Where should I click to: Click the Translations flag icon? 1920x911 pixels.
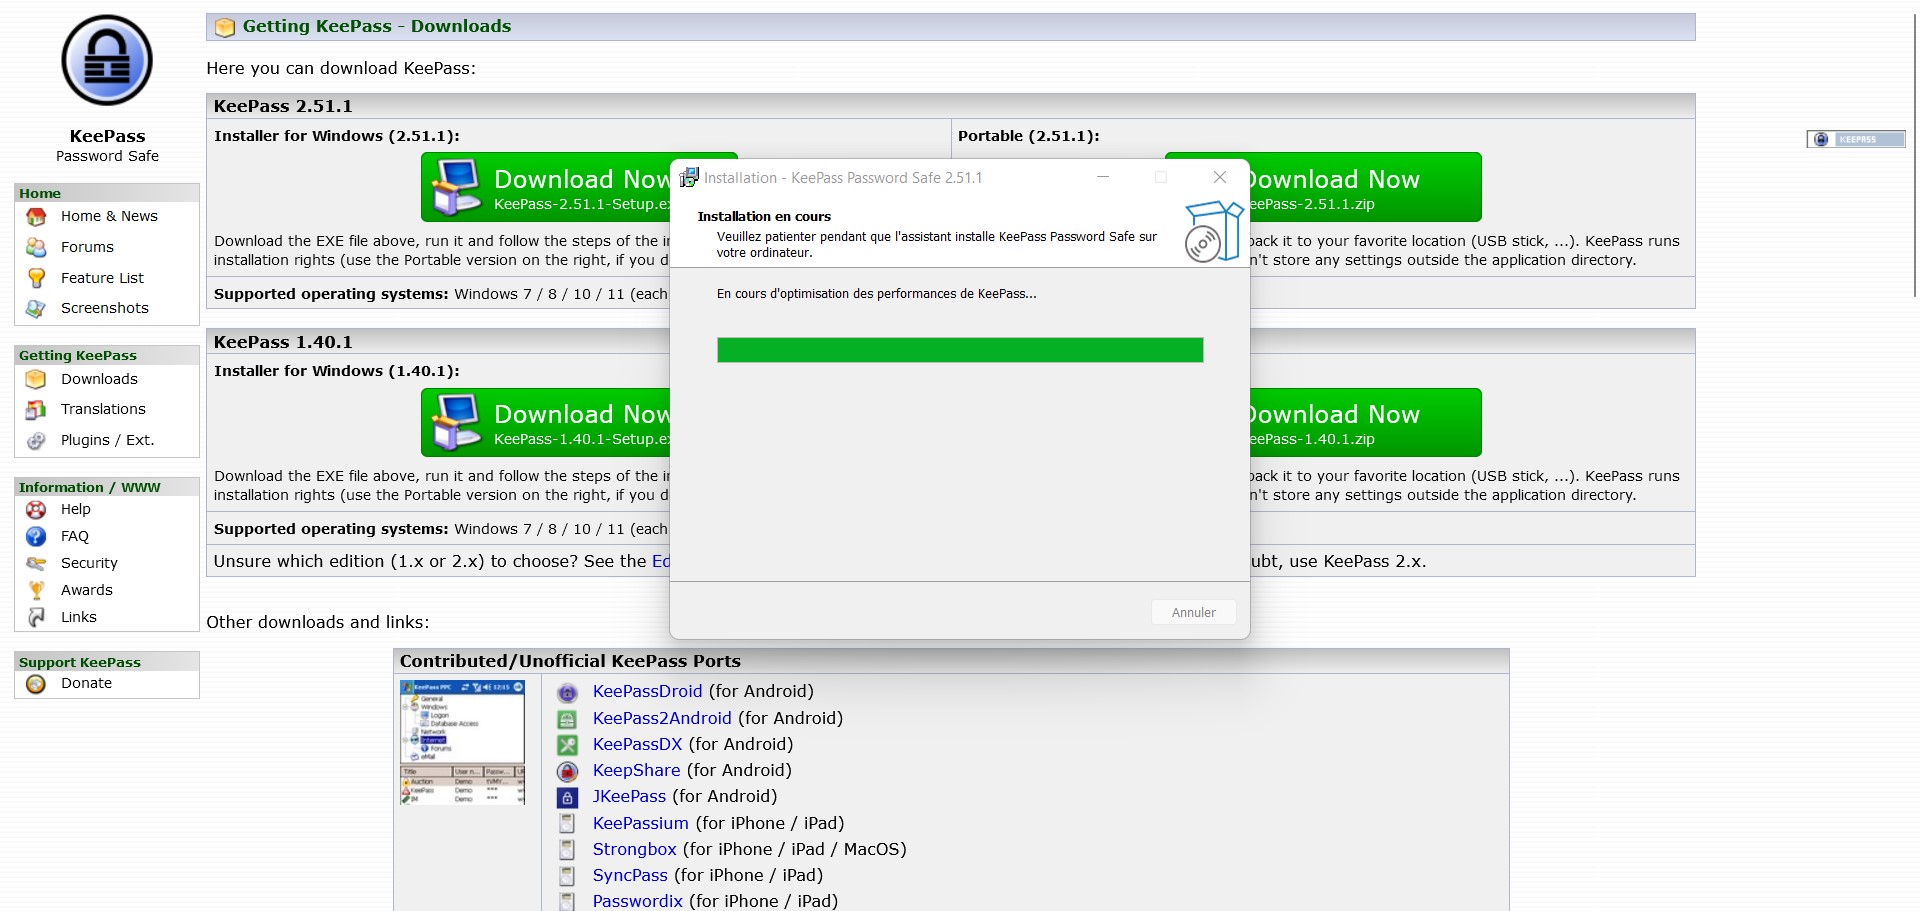(37, 410)
